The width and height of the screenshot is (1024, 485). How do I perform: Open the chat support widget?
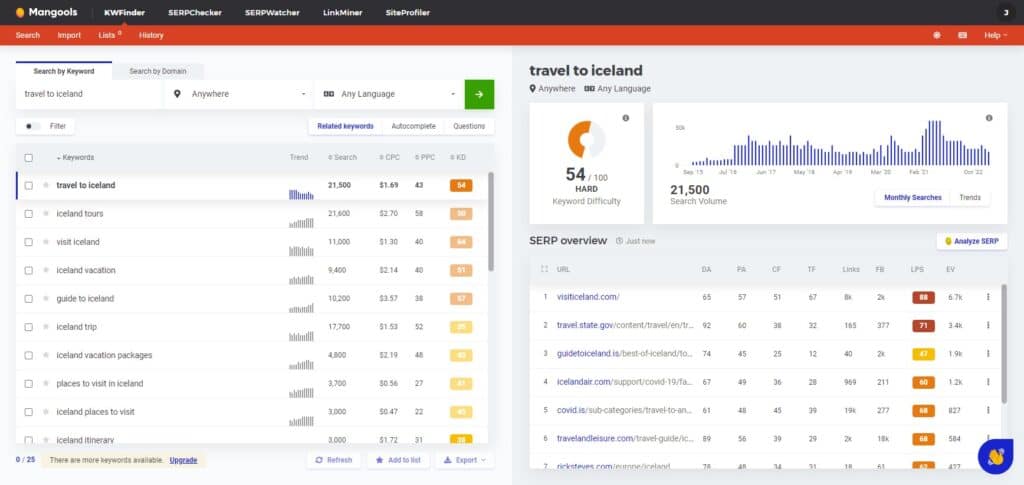point(995,457)
